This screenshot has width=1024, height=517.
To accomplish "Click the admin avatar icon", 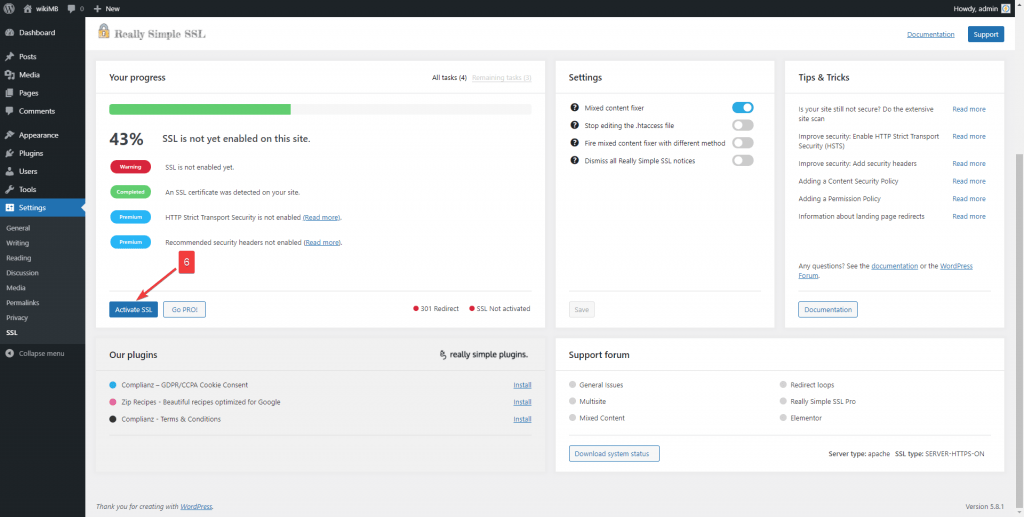I will coord(1005,8).
